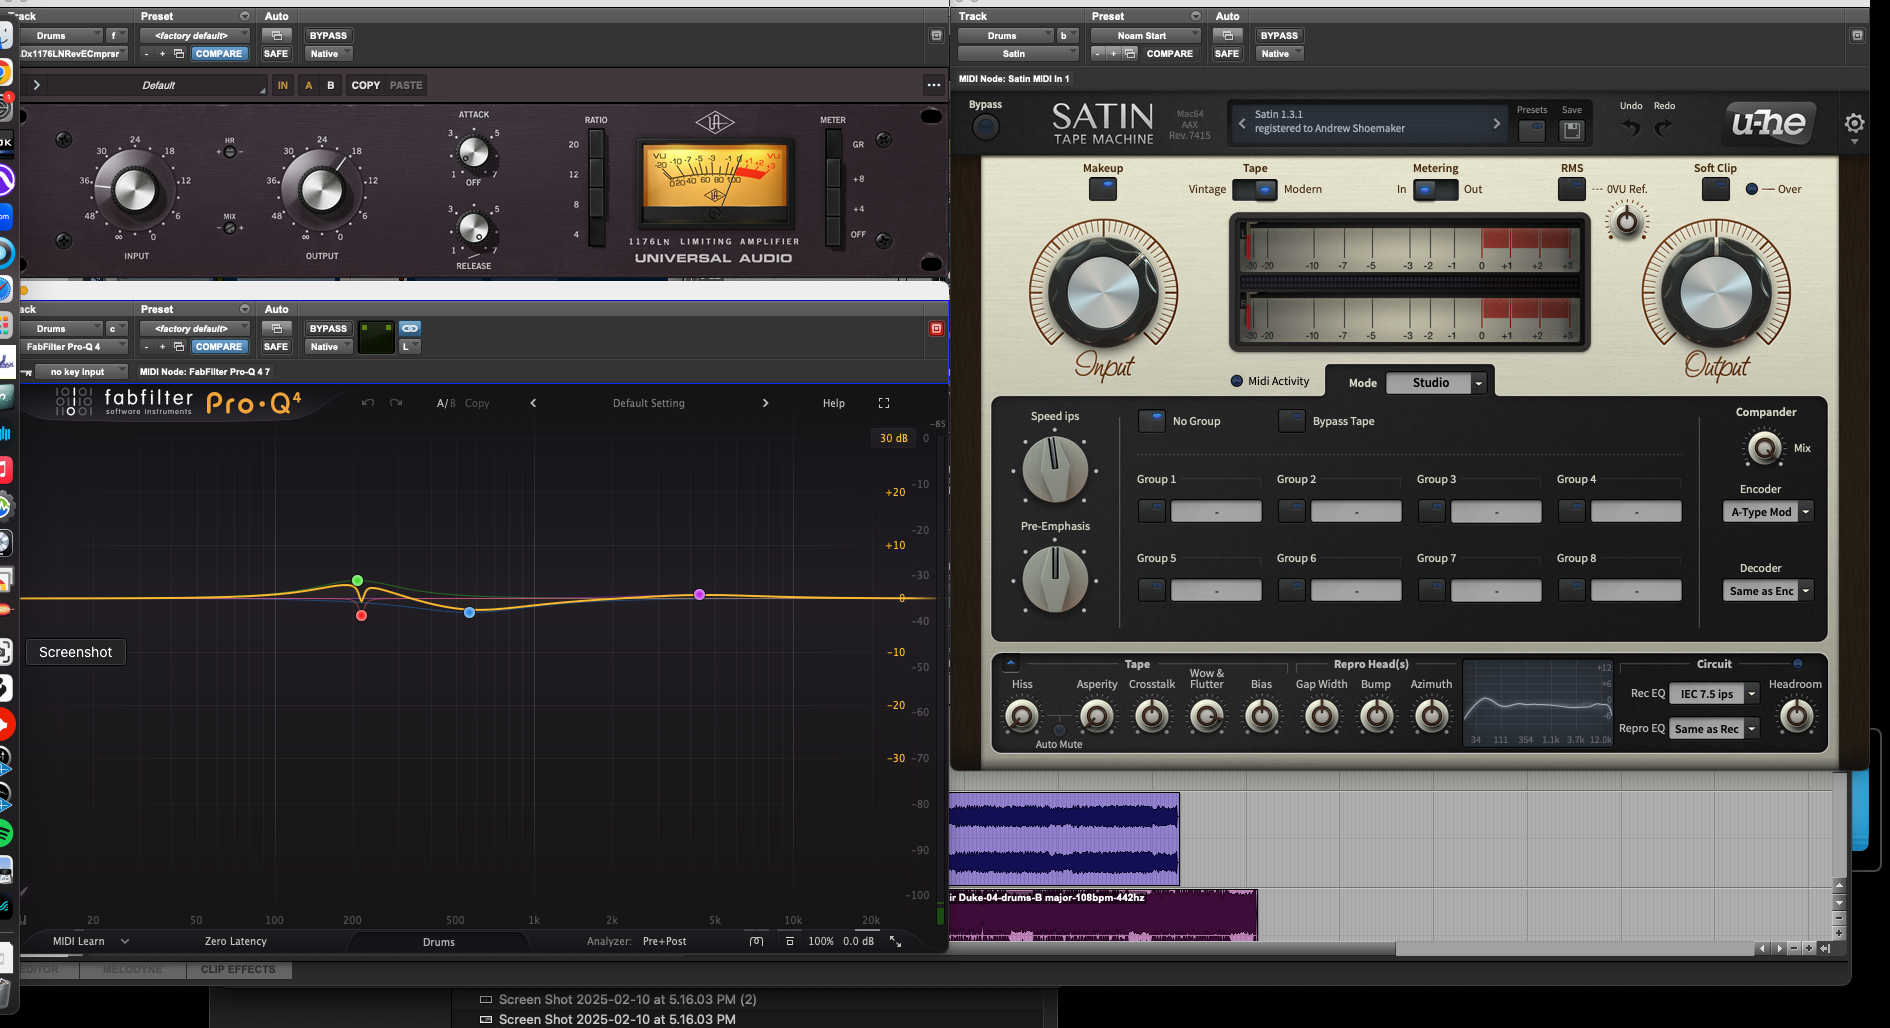Click the purple EQ band node
The height and width of the screenshot is (1028, 1890).
pyautogui.click(x=699, y=595)
